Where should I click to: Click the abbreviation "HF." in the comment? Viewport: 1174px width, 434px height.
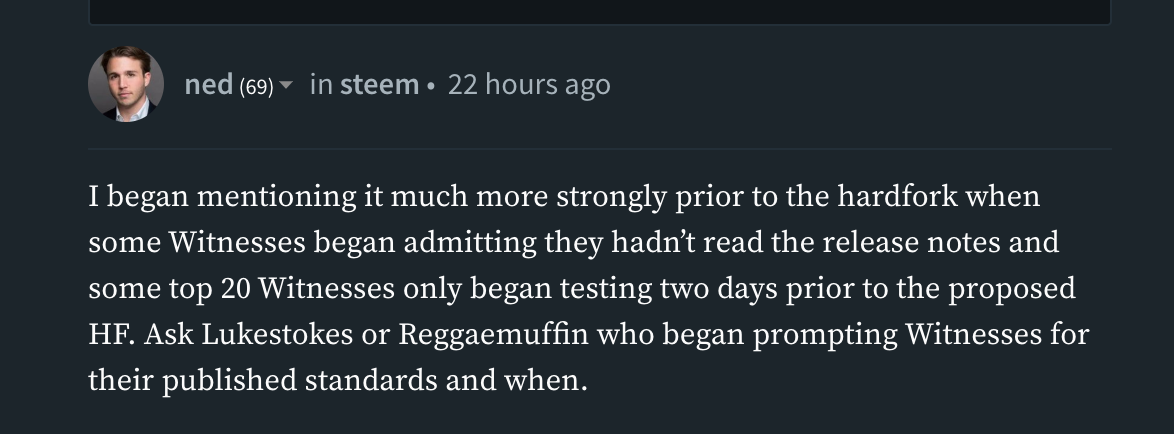pos(111,334)
